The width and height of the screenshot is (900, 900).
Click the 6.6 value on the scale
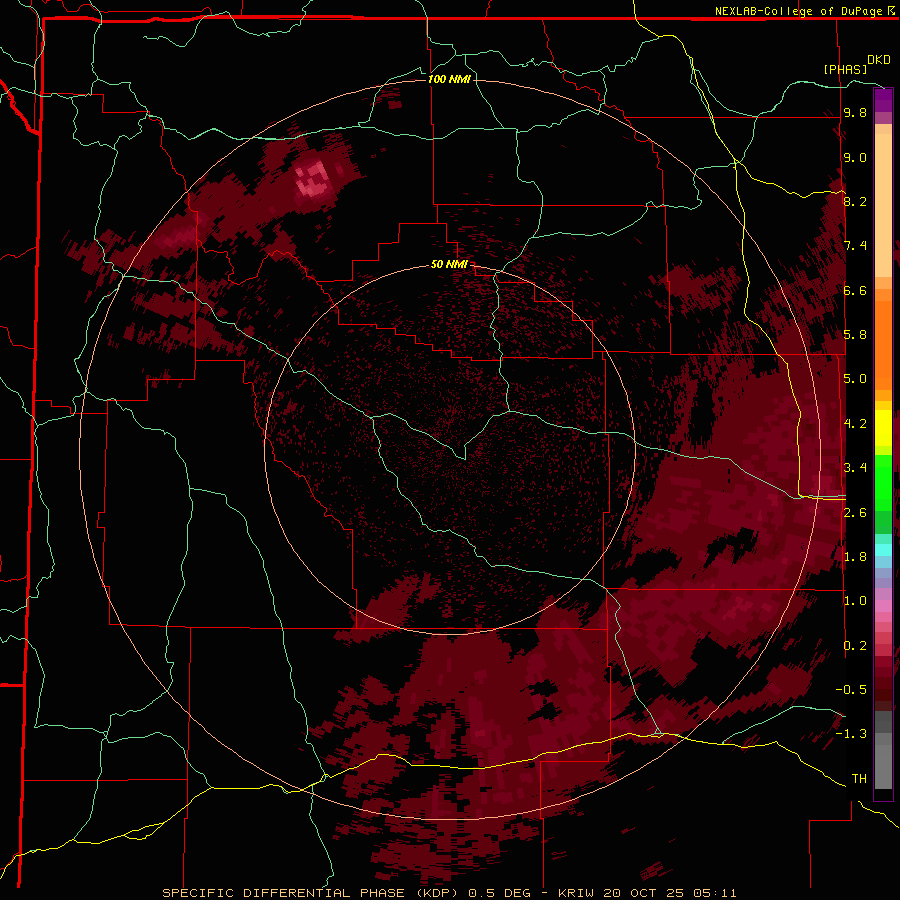click(855, 290)
